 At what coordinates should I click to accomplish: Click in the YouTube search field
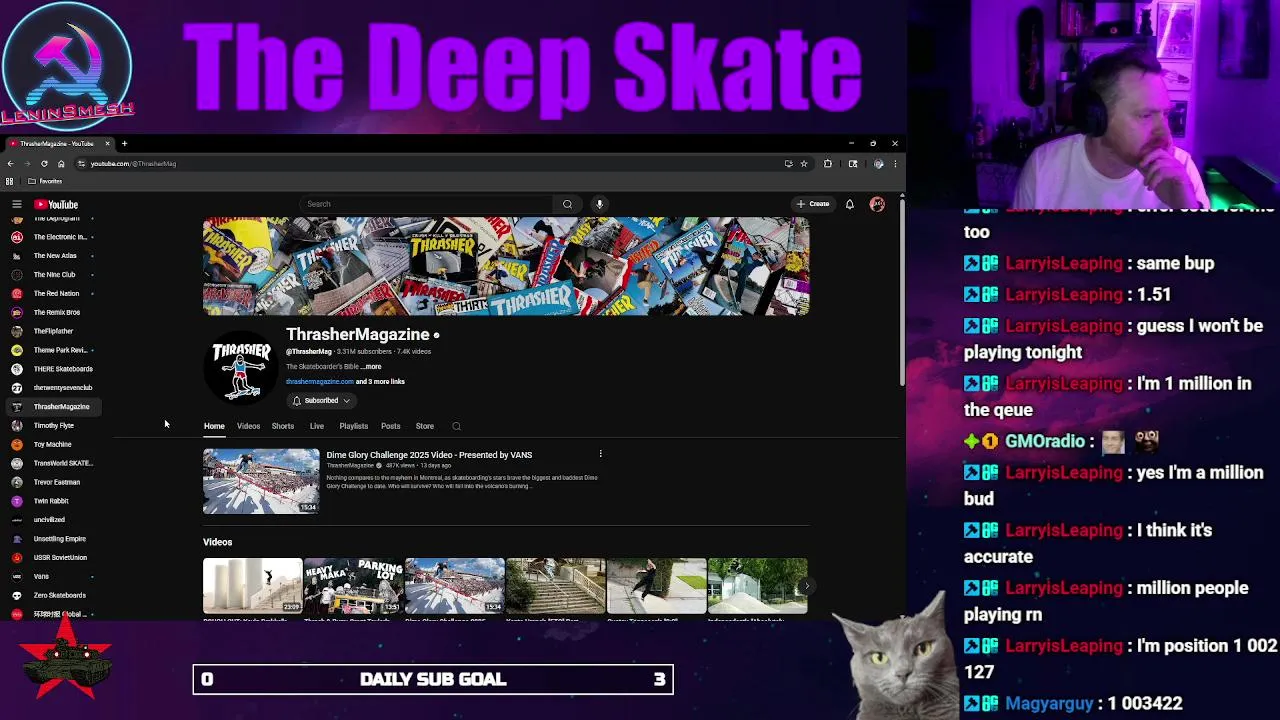point(427,204)
